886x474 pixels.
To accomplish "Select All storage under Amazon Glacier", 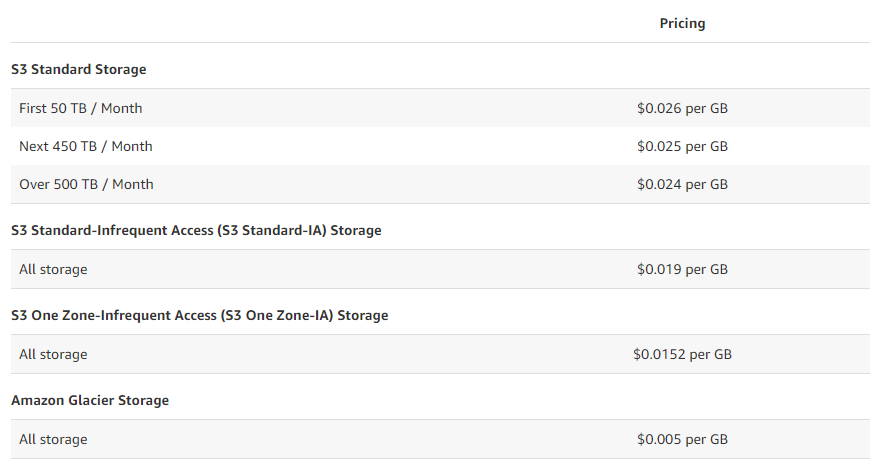I will point(53,440).
